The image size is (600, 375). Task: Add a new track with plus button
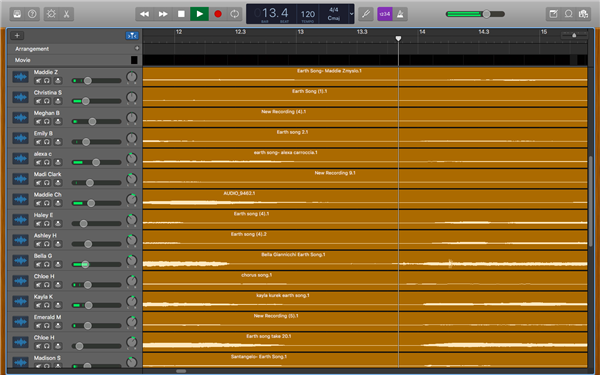pos(17,36)
